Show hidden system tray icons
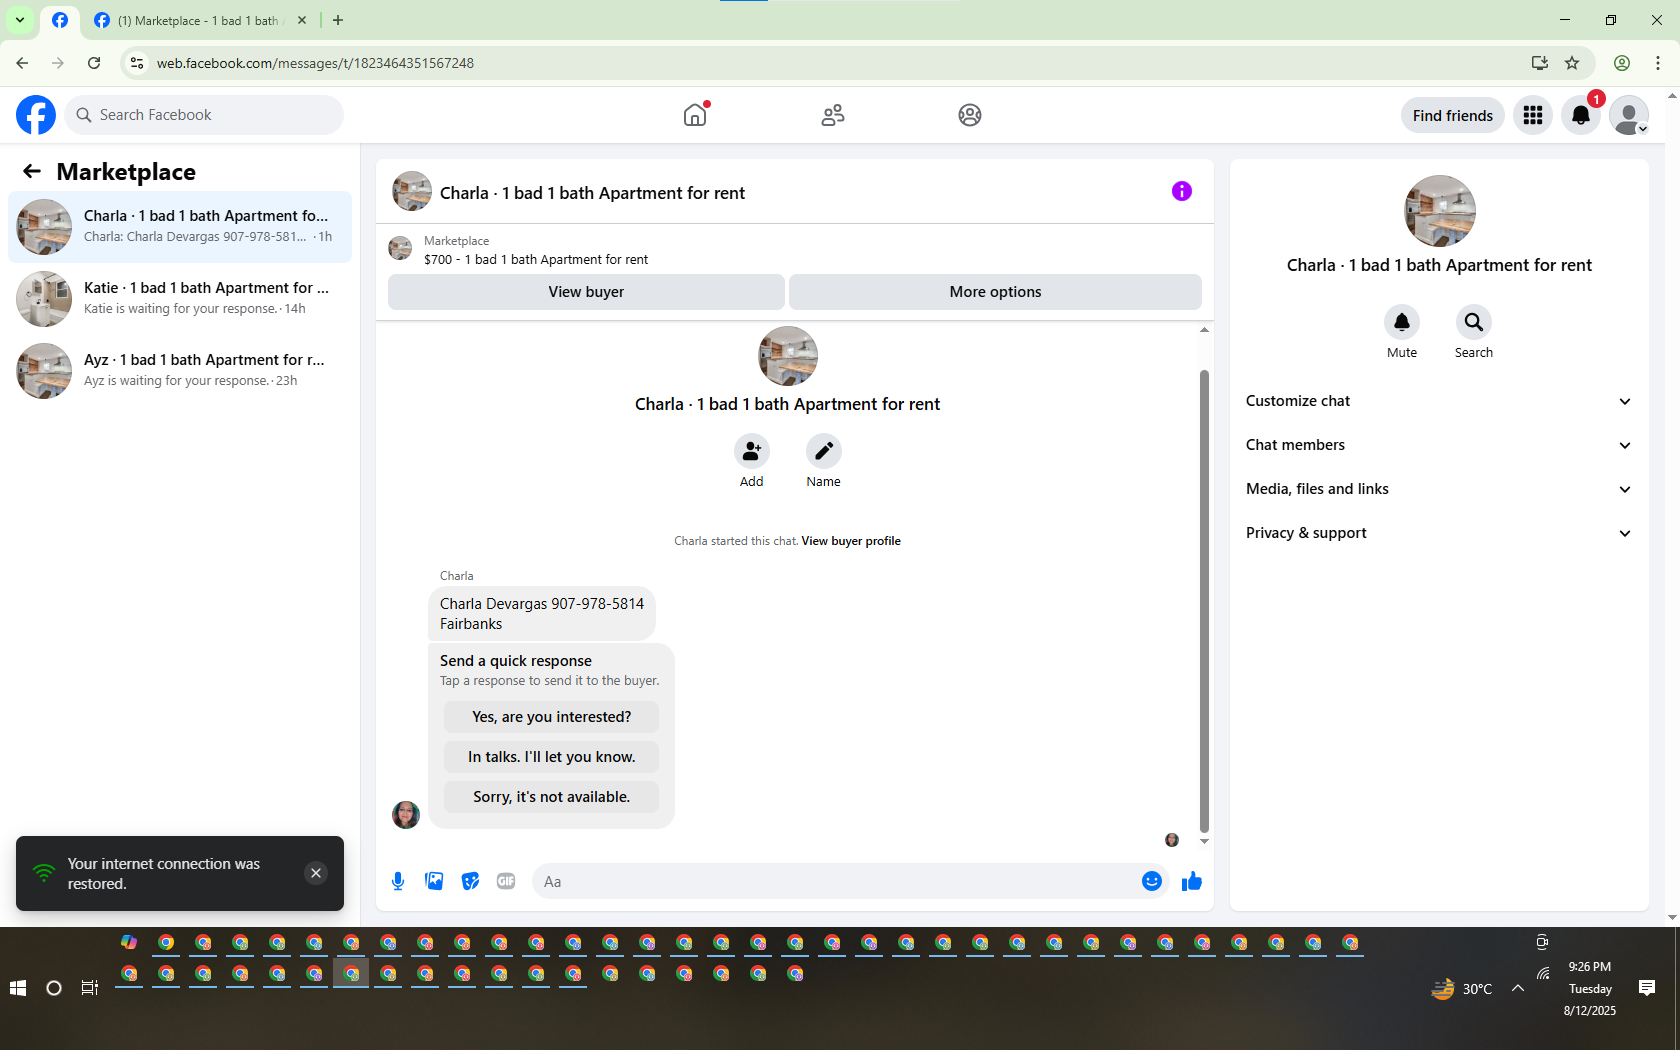Viewport: 1680px width, 1050px height. click(1518, 988)
